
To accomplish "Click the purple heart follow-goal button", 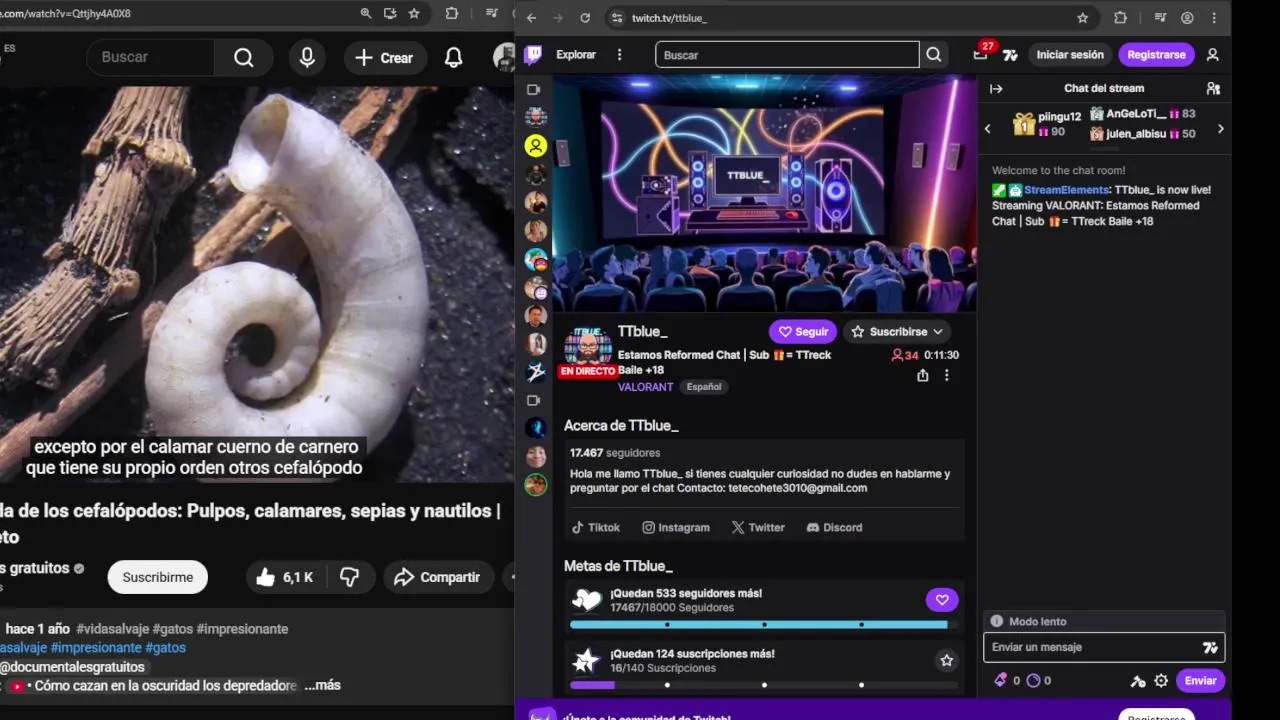I will pyautogui.click(x=941, y=600).
